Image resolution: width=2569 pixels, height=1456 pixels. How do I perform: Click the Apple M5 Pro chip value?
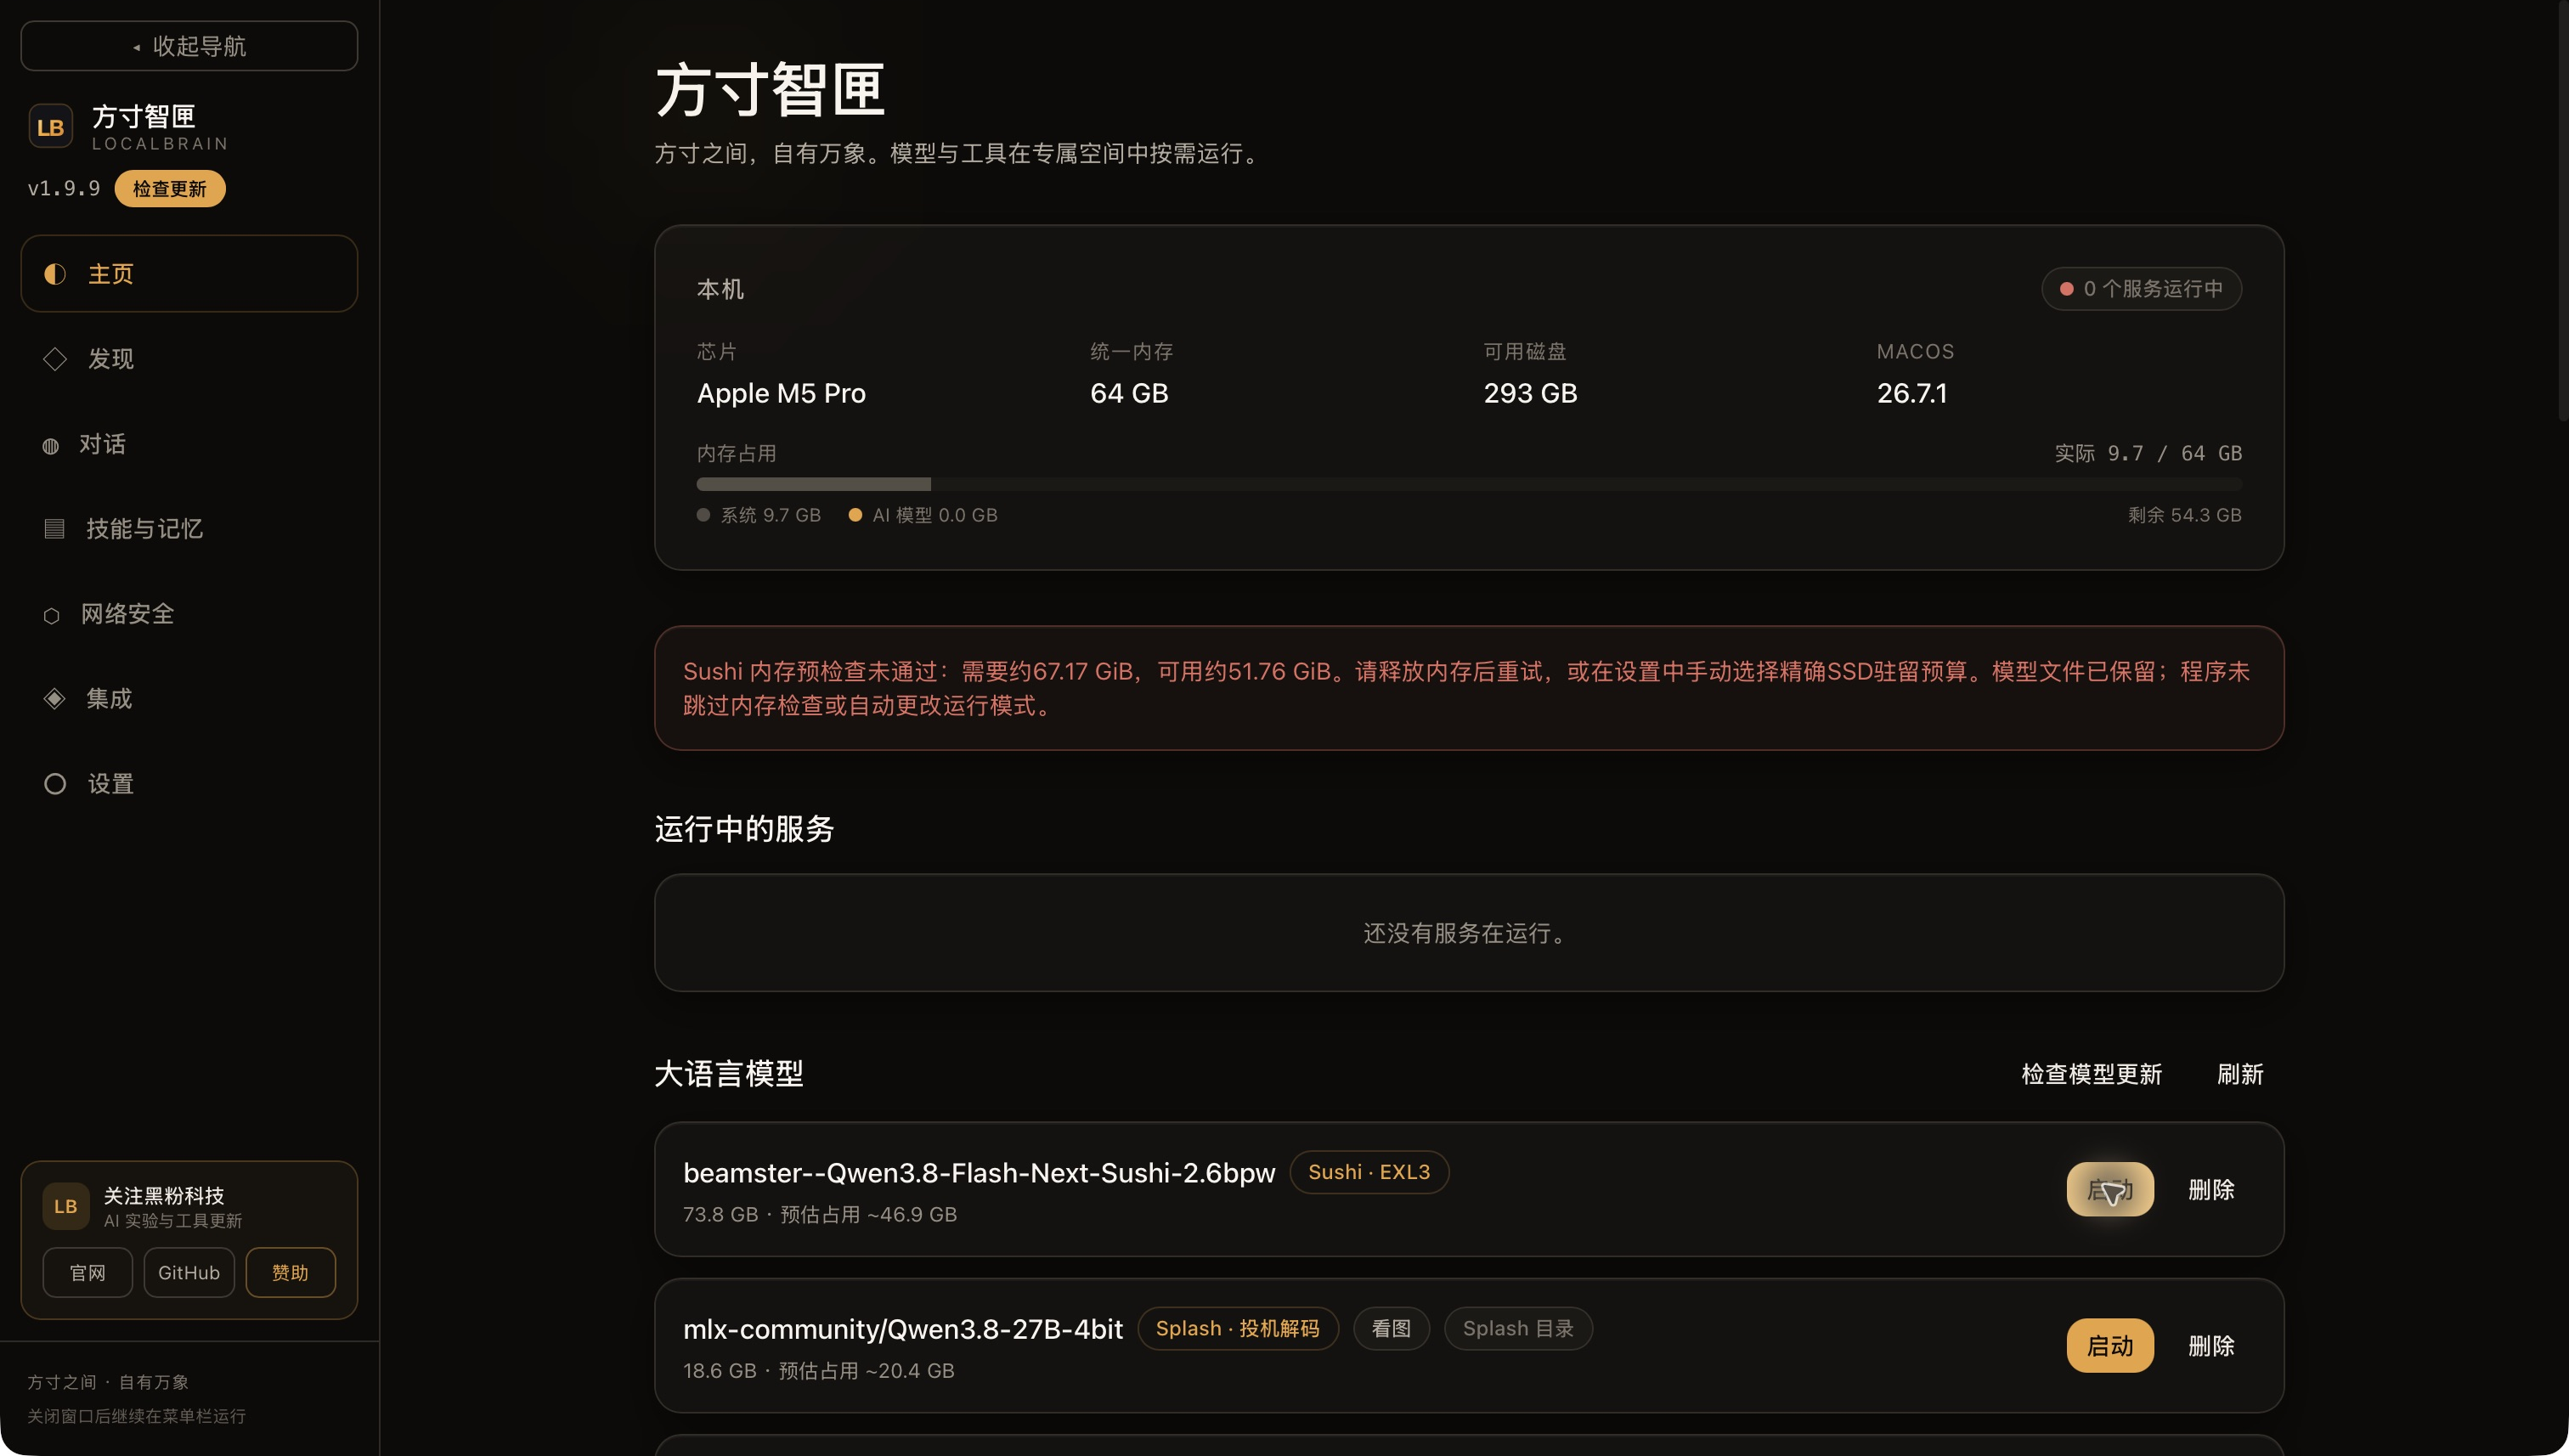pos(781,393)
